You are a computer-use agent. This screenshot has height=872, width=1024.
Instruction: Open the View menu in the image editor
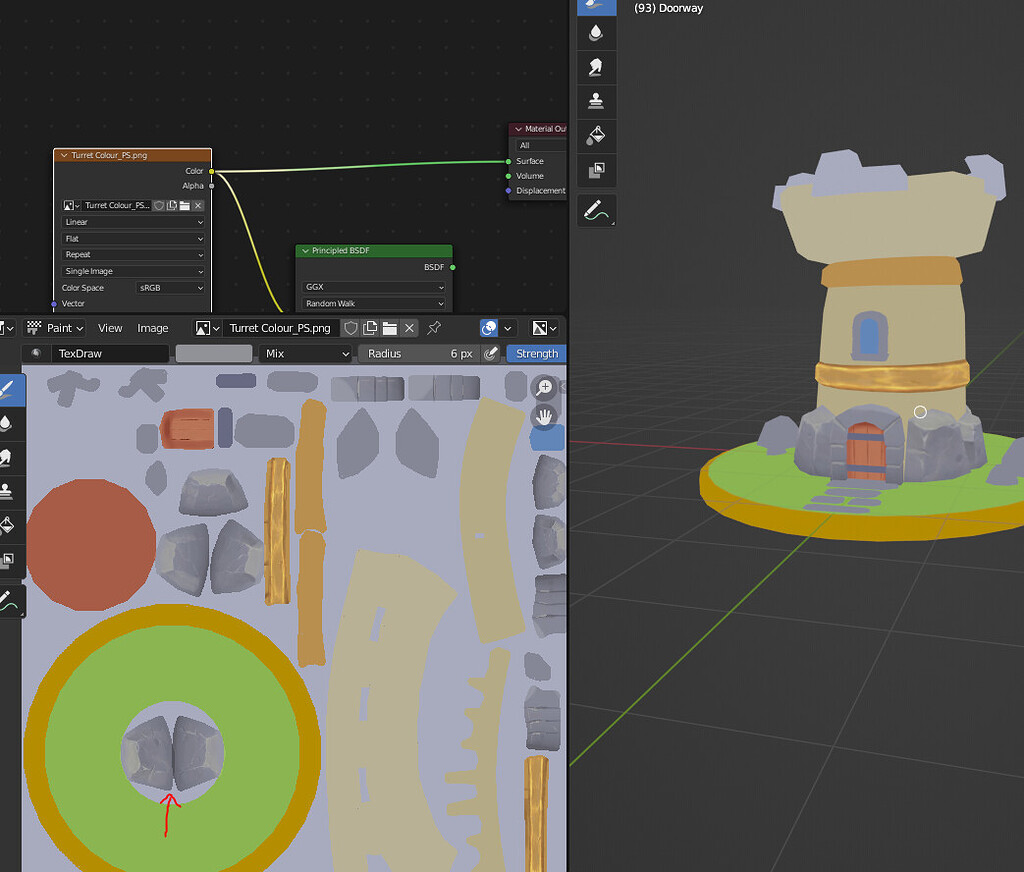pos(110,328)
